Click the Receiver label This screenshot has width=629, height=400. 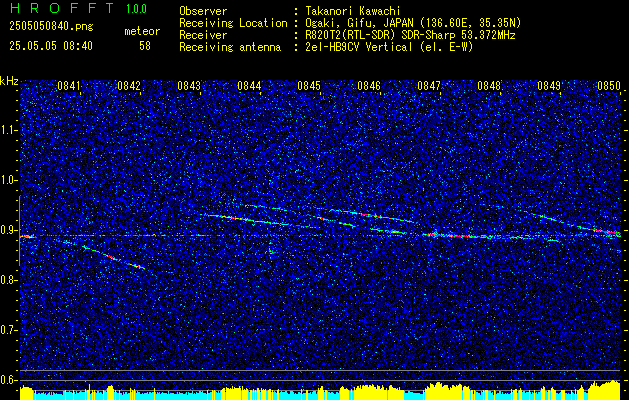pos(203,35)
